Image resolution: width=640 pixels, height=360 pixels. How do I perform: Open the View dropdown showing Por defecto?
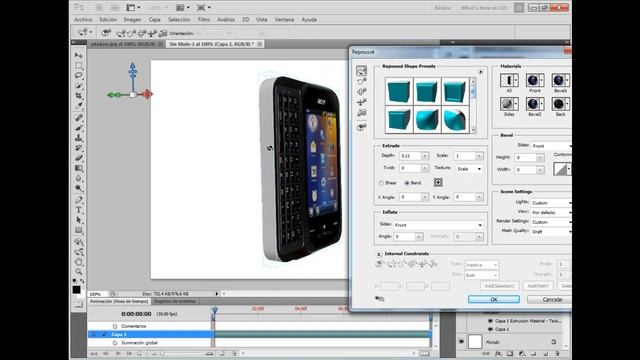[551, 212]
